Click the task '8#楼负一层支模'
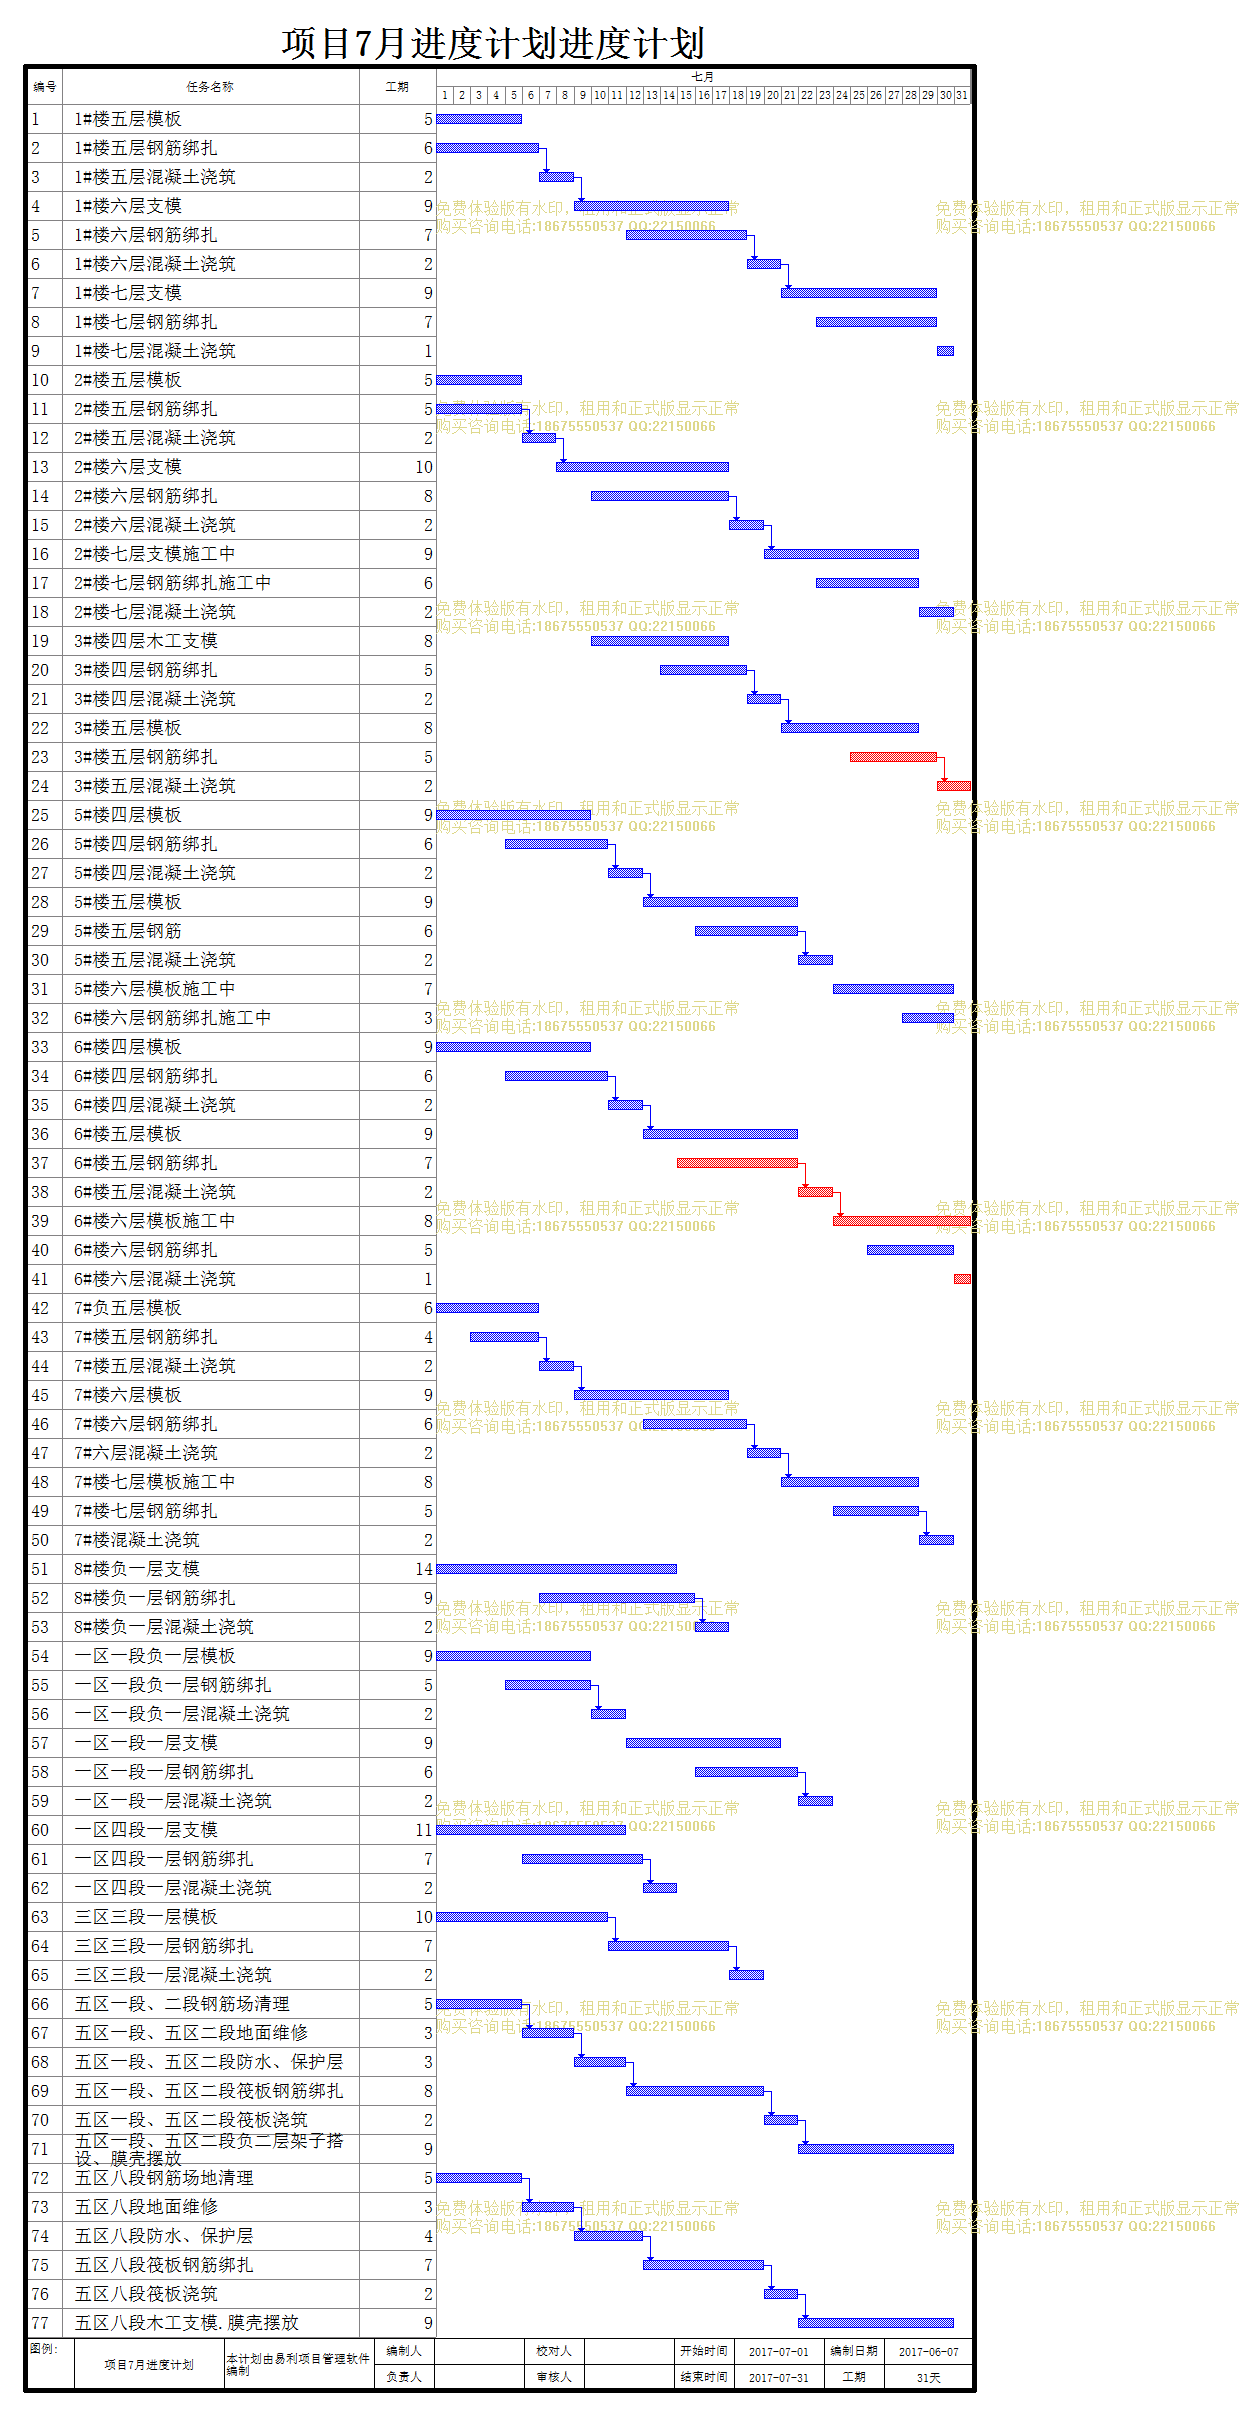Image resolution: width=1239 pixels, height=2414 pixels. tap(137, 1569)
